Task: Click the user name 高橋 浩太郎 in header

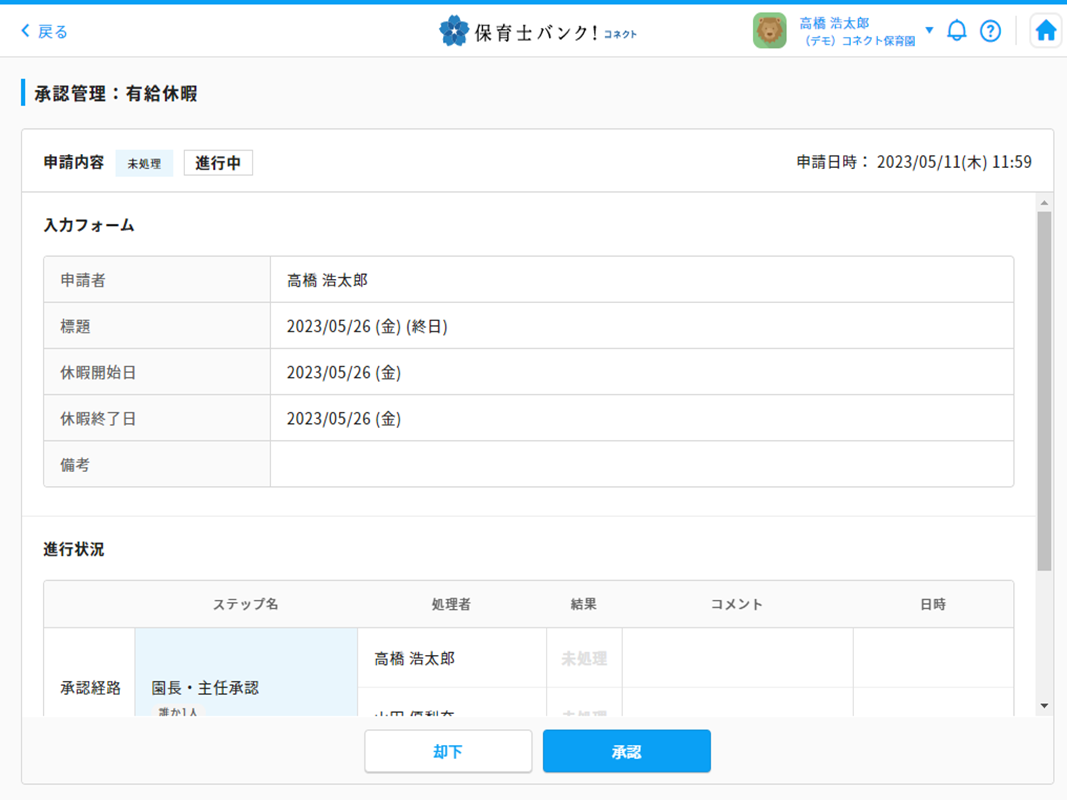Action: (x=834, y=23)
